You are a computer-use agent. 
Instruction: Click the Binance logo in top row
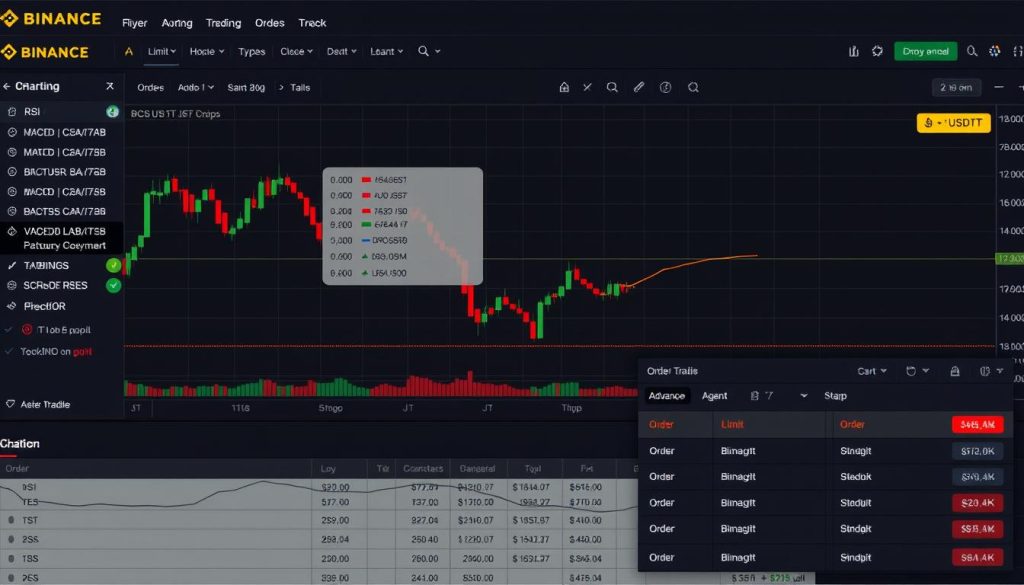tap(52, 18)
